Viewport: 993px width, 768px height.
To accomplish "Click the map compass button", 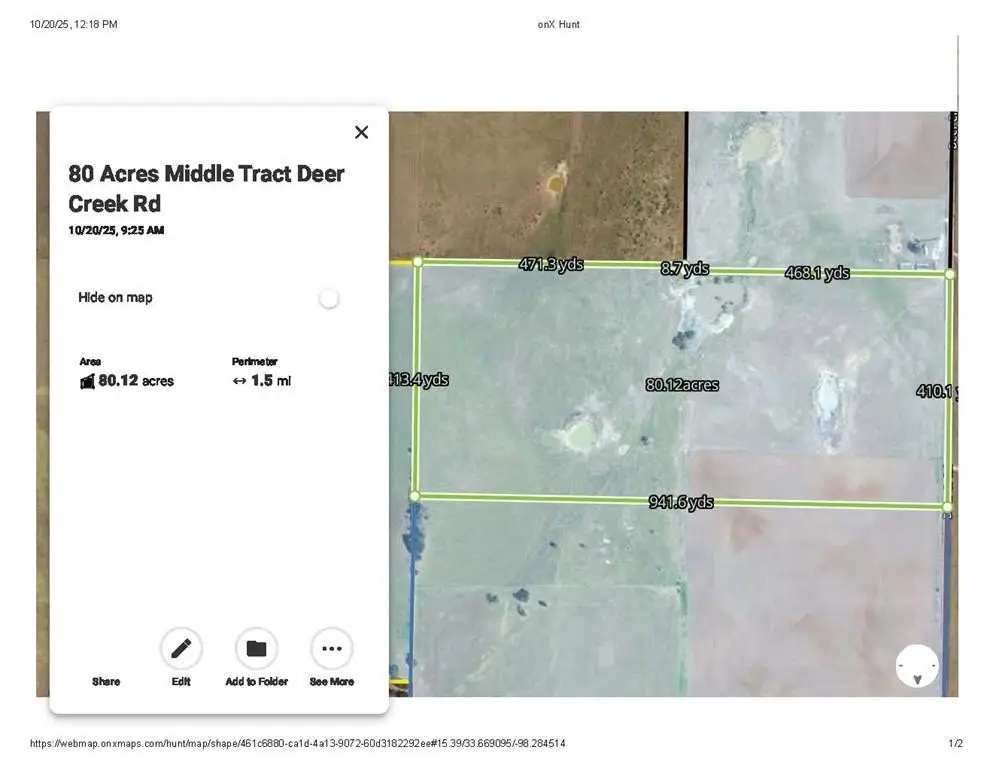I will tap(917, 666).
